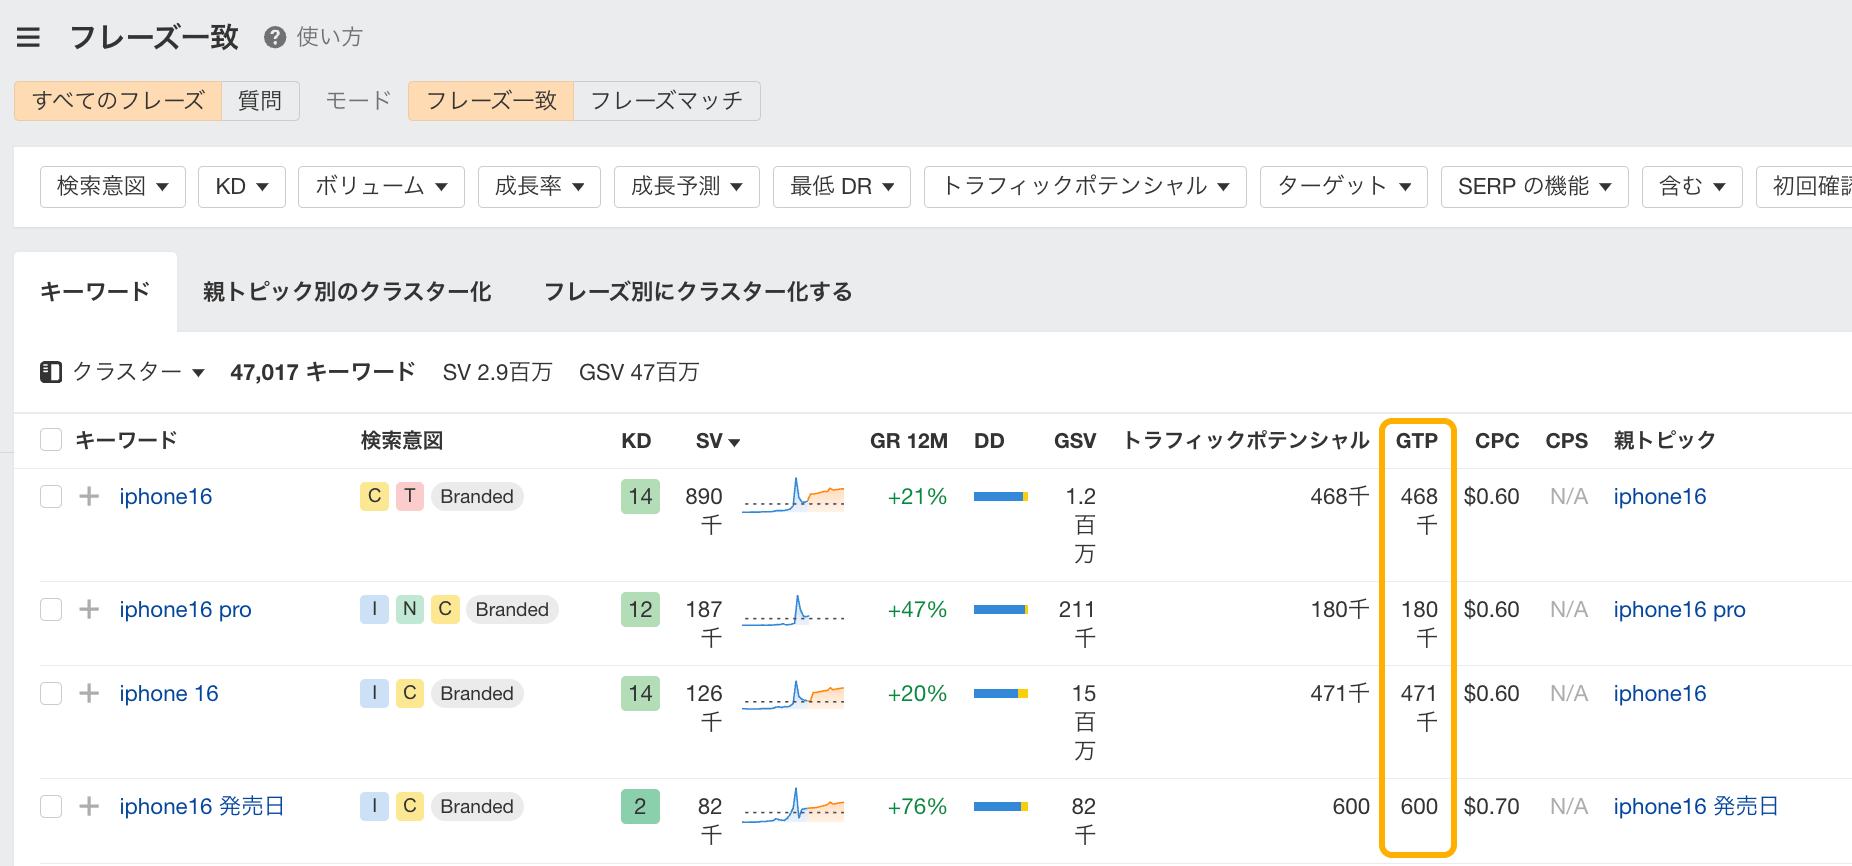Click the plus icon beside iphone16 pro
1852x866 pixels.
click(x=89, y=610)
